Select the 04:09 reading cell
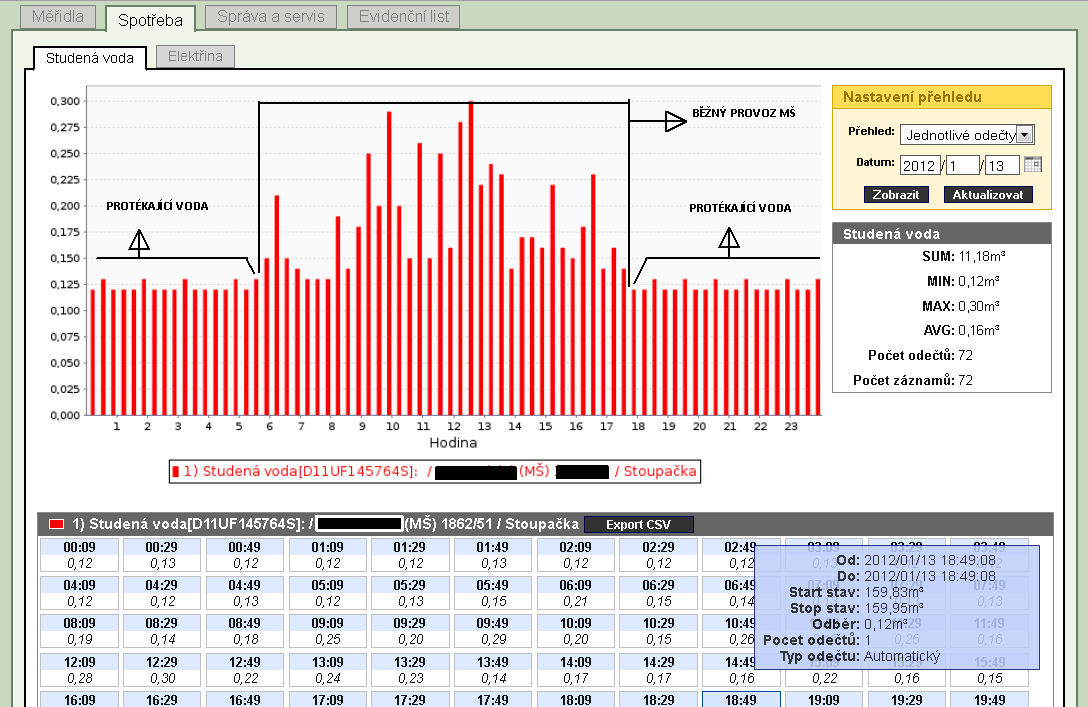Viewport: 1088px width, 707px height. click(79, 593)
